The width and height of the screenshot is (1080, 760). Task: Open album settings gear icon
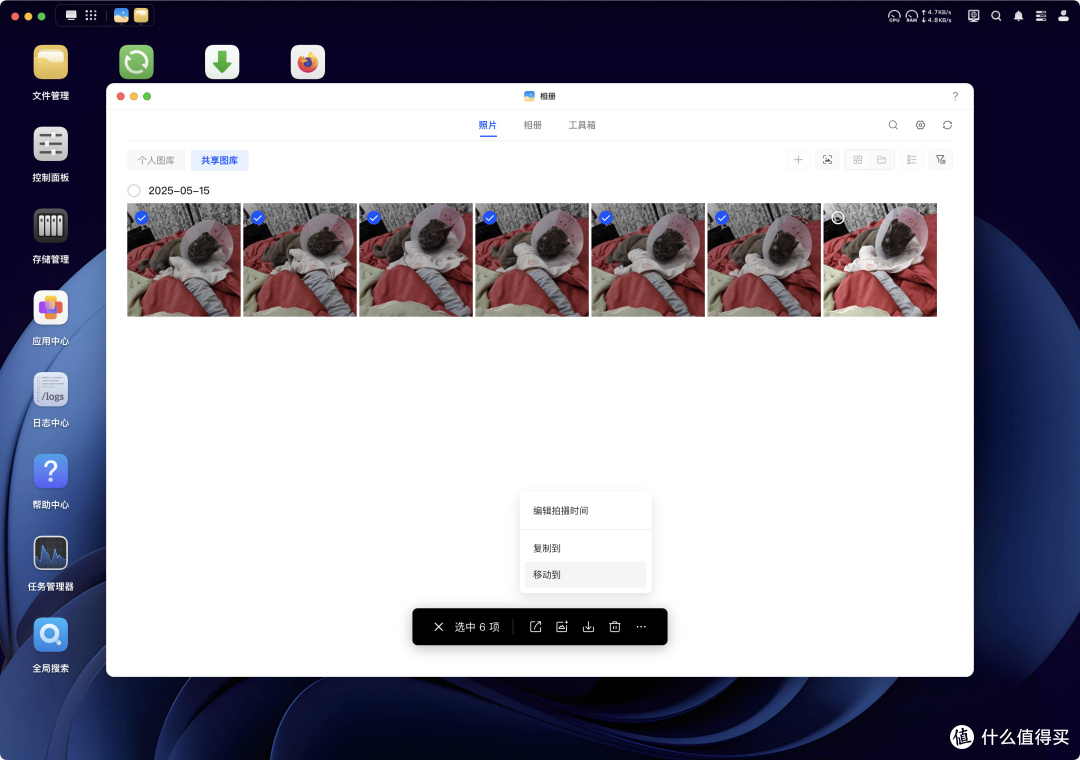click(920, 125)
